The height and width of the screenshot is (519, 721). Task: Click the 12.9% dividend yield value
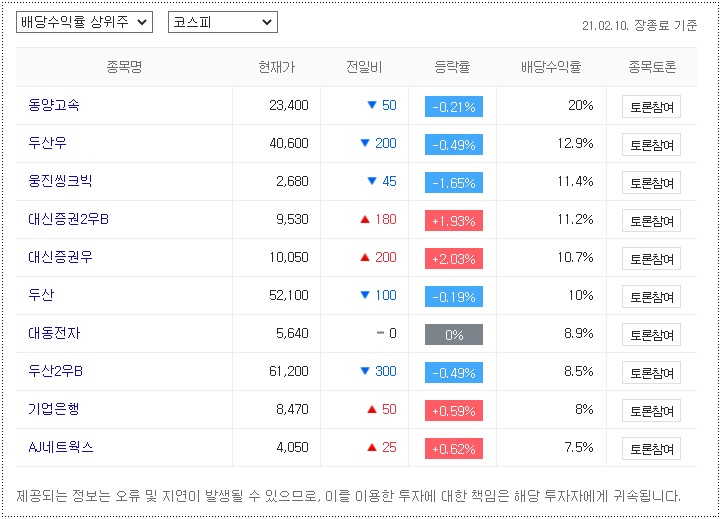point(575,143)
